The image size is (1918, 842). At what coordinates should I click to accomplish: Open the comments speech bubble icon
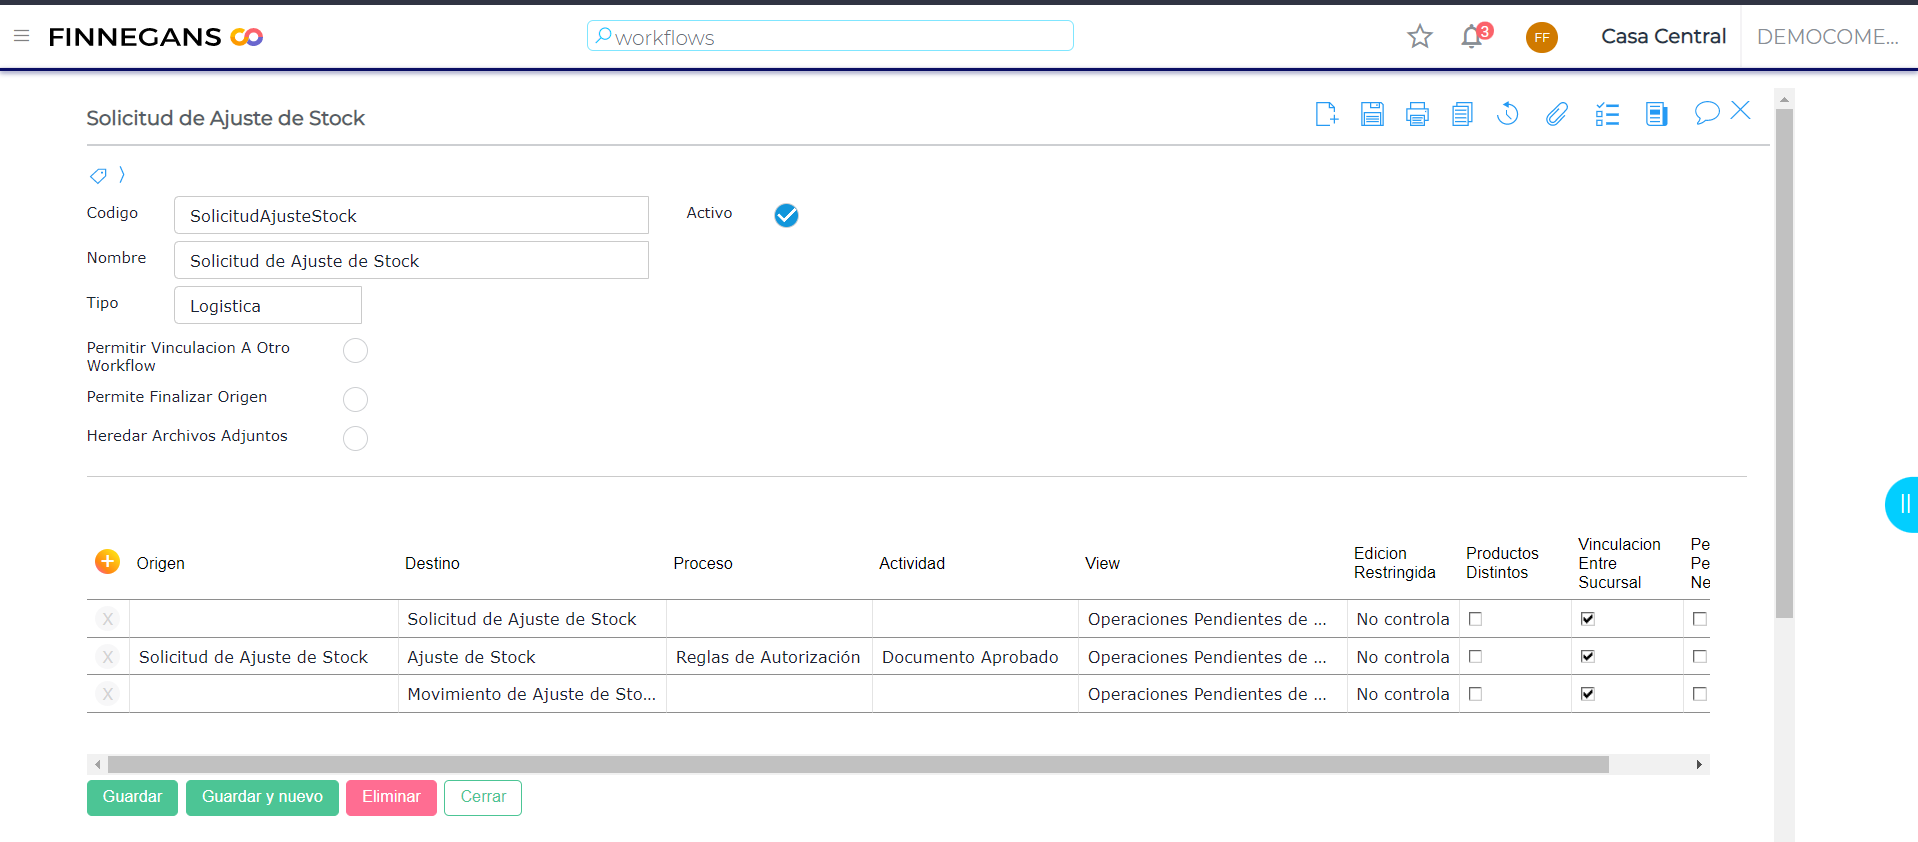[1706, 113]
